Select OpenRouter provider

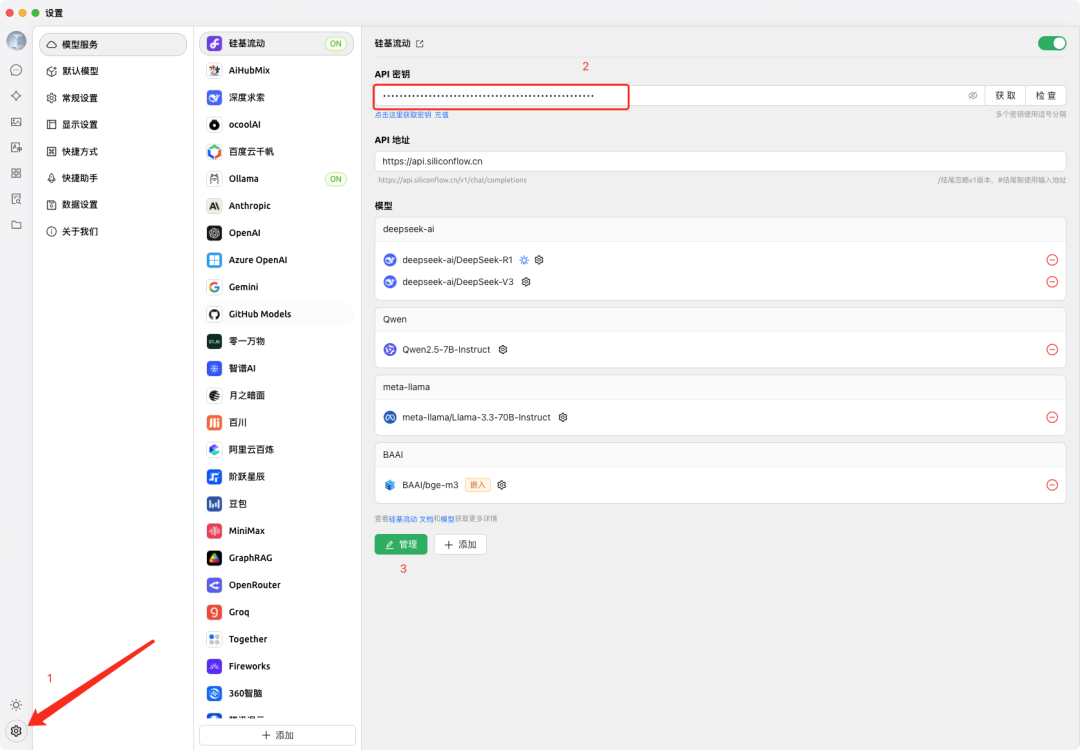pyautogui.click(x=276, y=585)
